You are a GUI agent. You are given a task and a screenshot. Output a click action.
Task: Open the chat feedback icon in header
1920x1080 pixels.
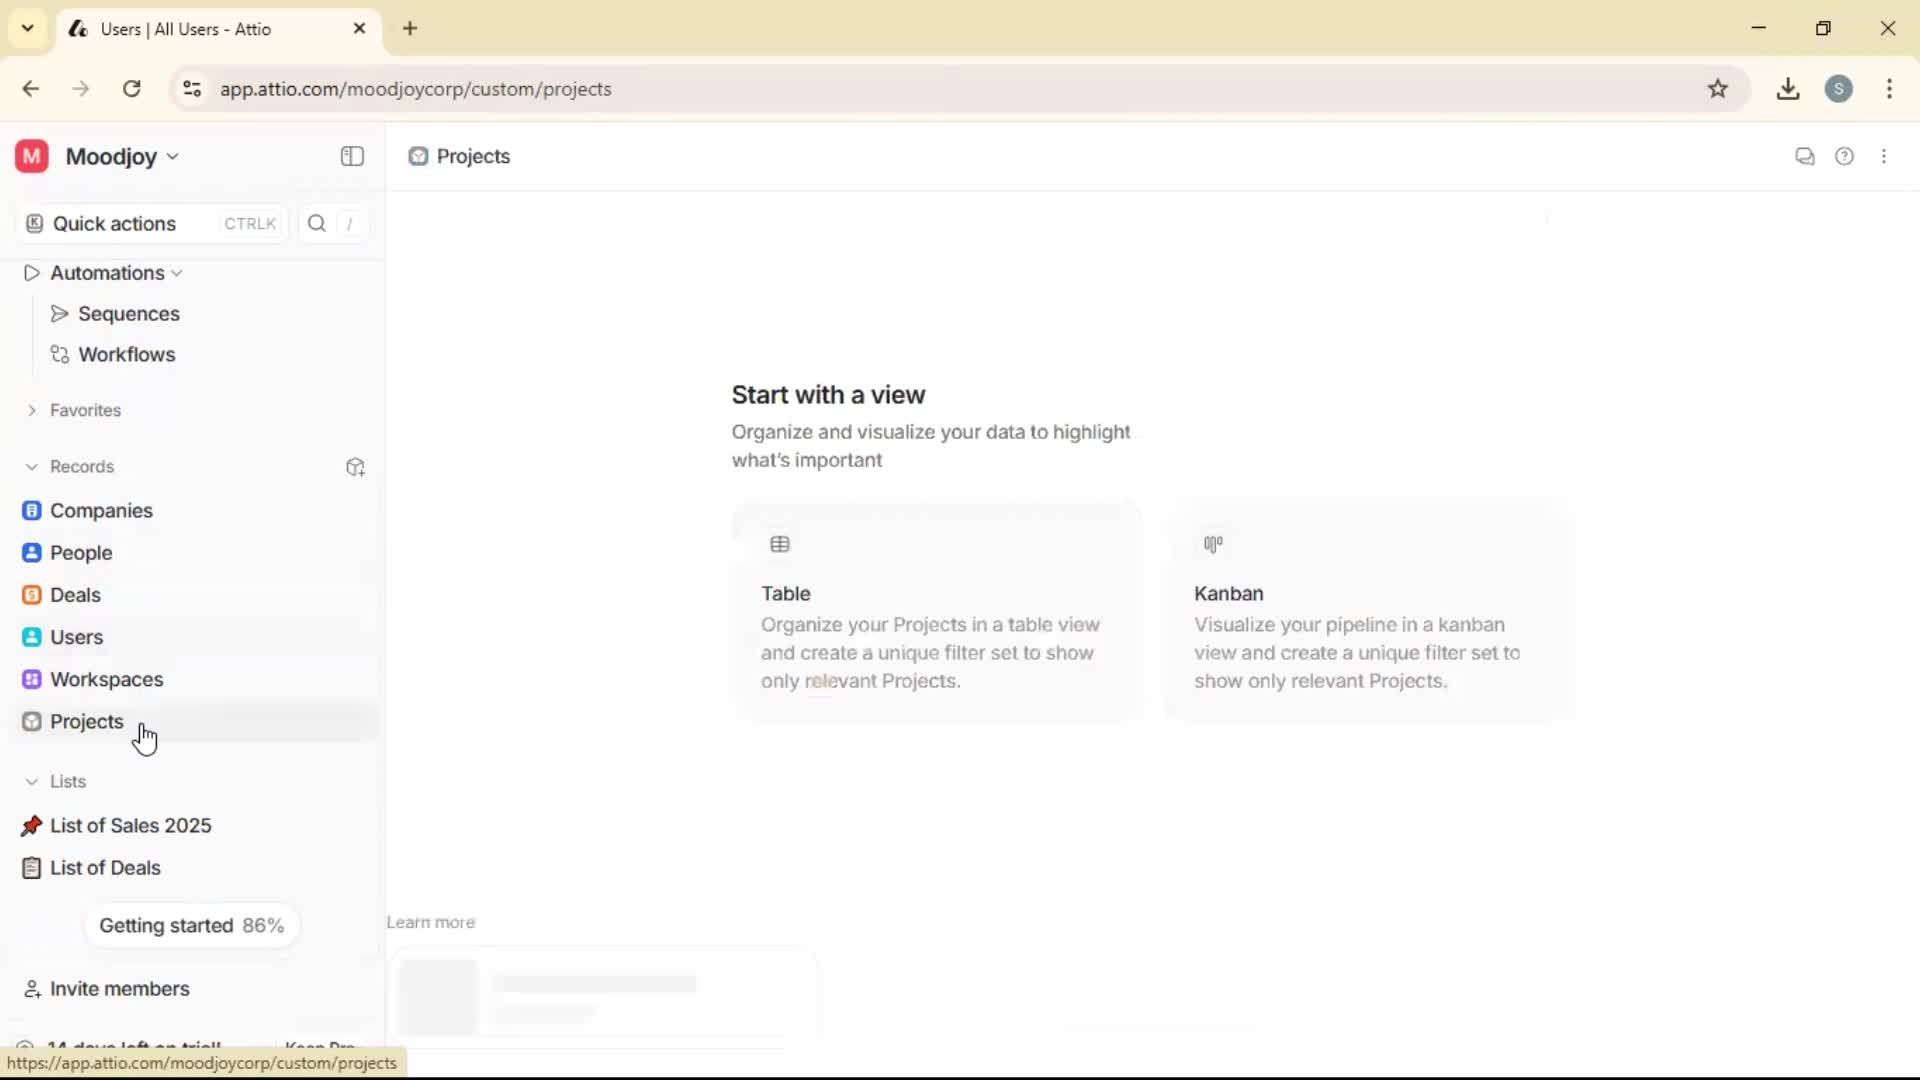[1805, 157]
